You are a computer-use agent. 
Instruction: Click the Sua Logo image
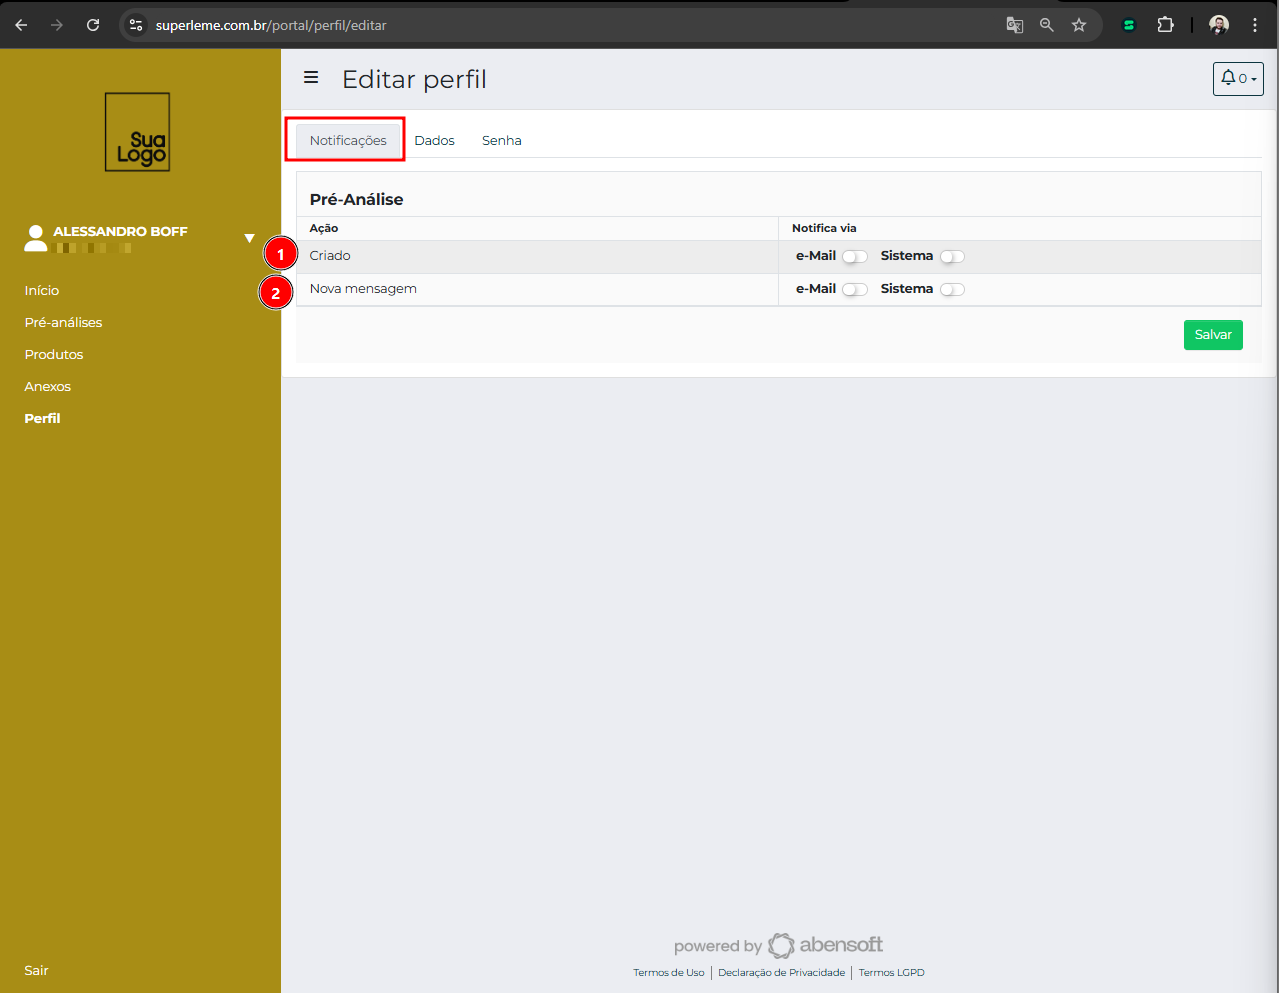(x=138, y=132)
